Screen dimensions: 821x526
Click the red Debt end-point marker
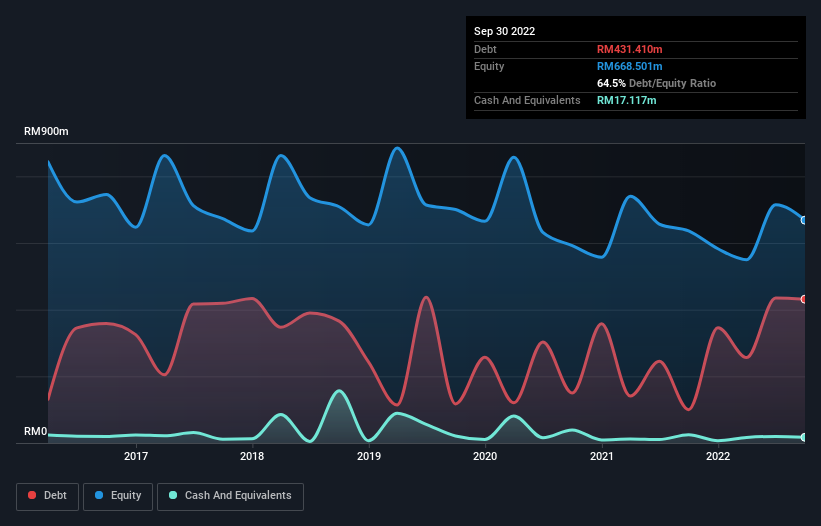tap(804, 299)
